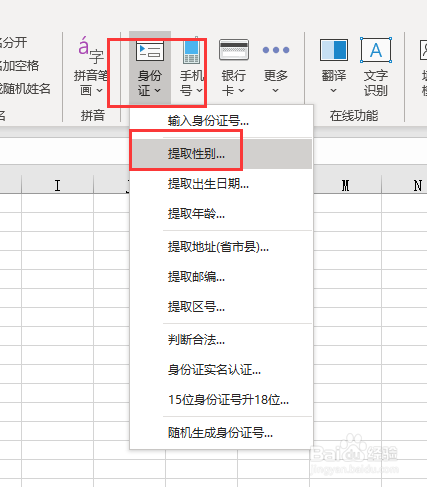Select 提取邮编... menu item
The height and width of the screenshot is (487, 427).
[x=221, y=277]
